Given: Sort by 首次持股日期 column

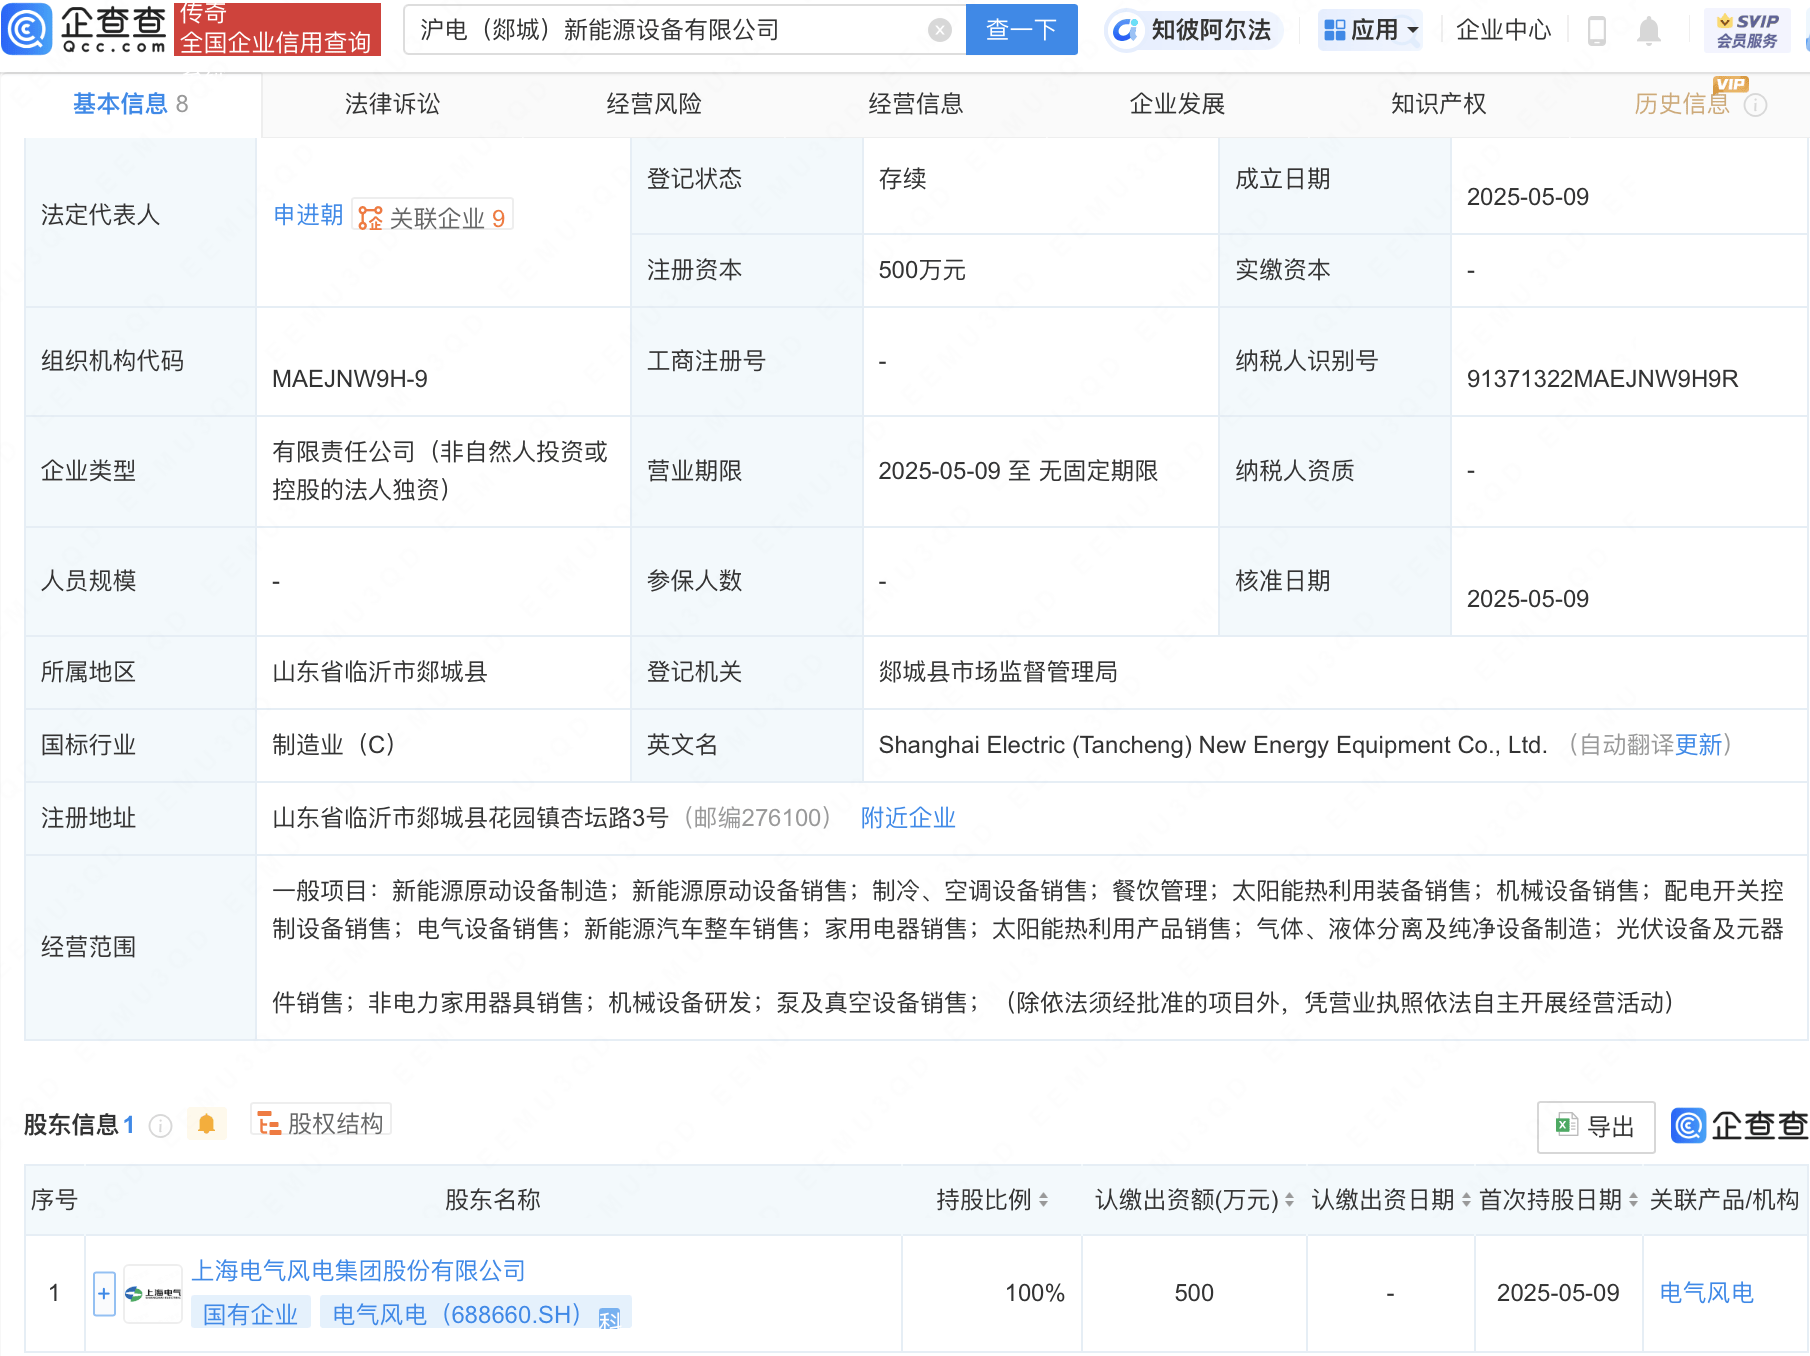Looking at the screenshot, I should [1633, 1200].
